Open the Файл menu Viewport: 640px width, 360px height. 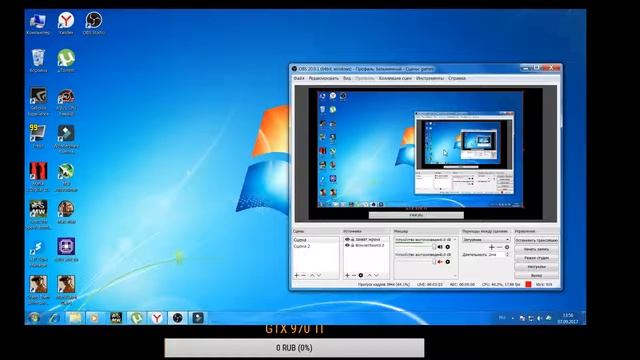299,78
